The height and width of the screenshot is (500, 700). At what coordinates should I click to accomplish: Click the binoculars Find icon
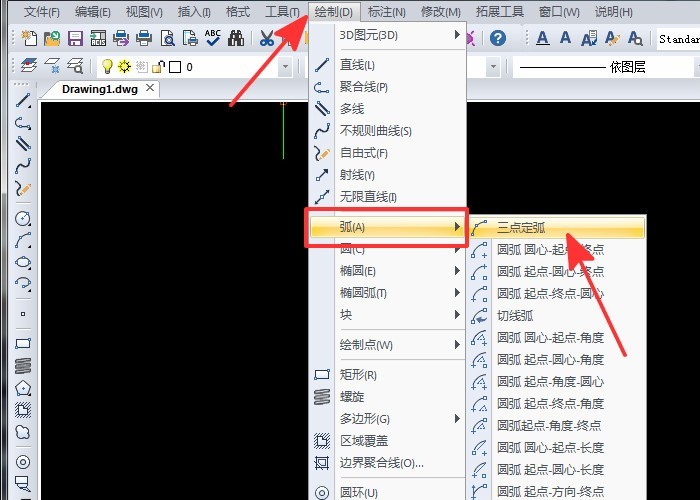(x=236, y=38)
